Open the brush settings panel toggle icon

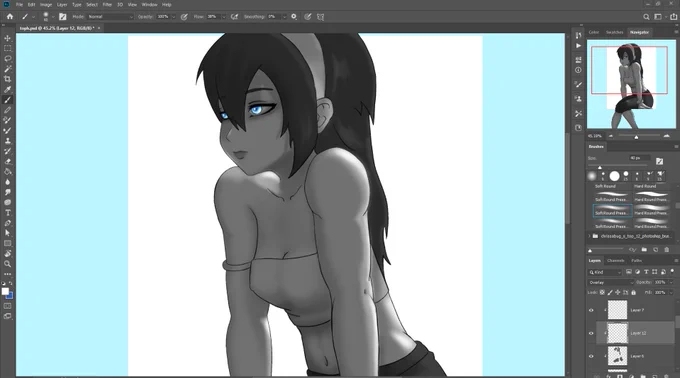pyautogui.click(x=62, y=16)
